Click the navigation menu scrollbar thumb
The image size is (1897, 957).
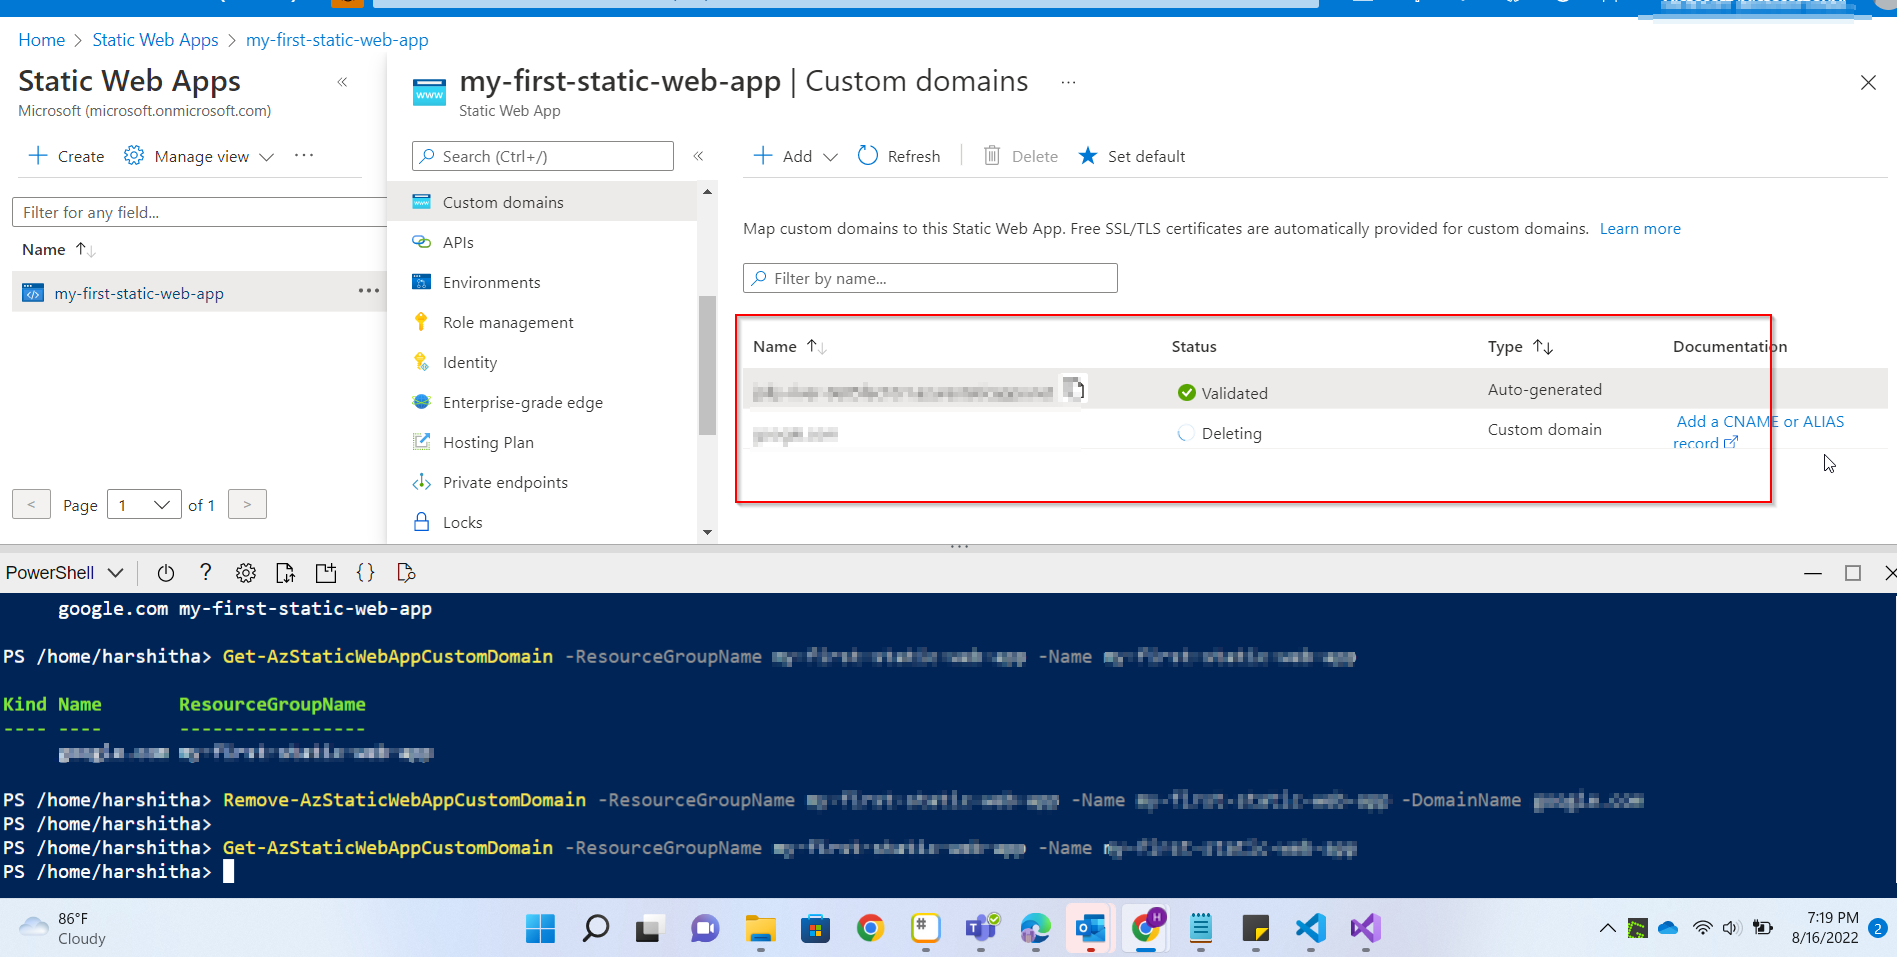pos(707,365)
